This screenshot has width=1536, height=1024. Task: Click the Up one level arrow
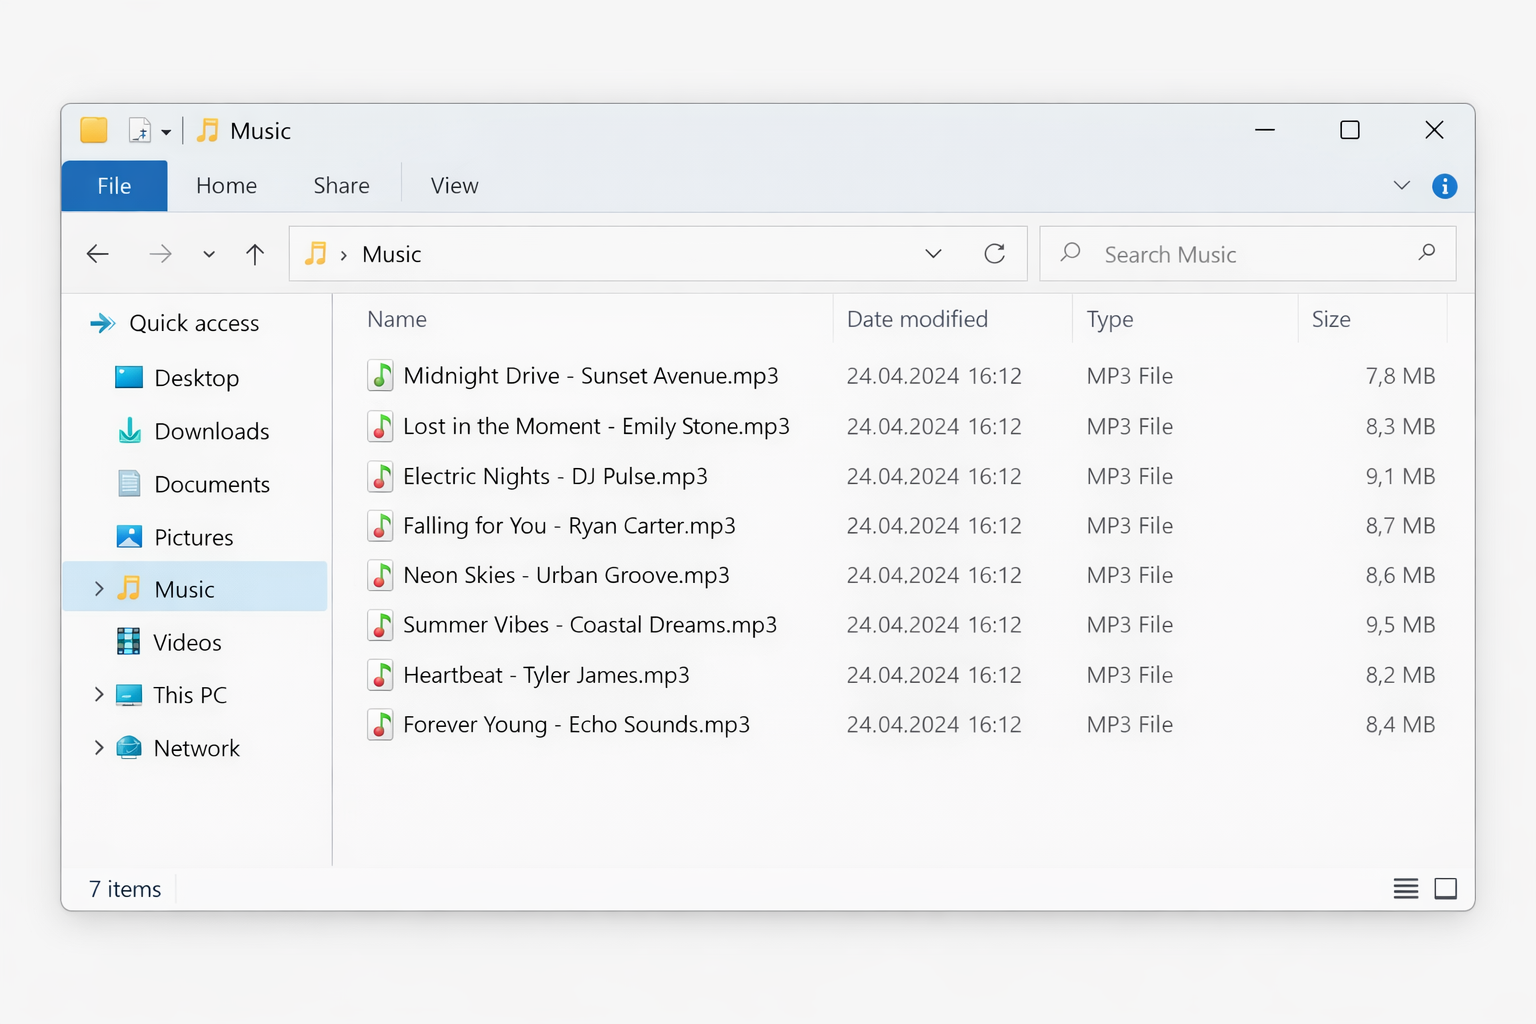point(255,254)
